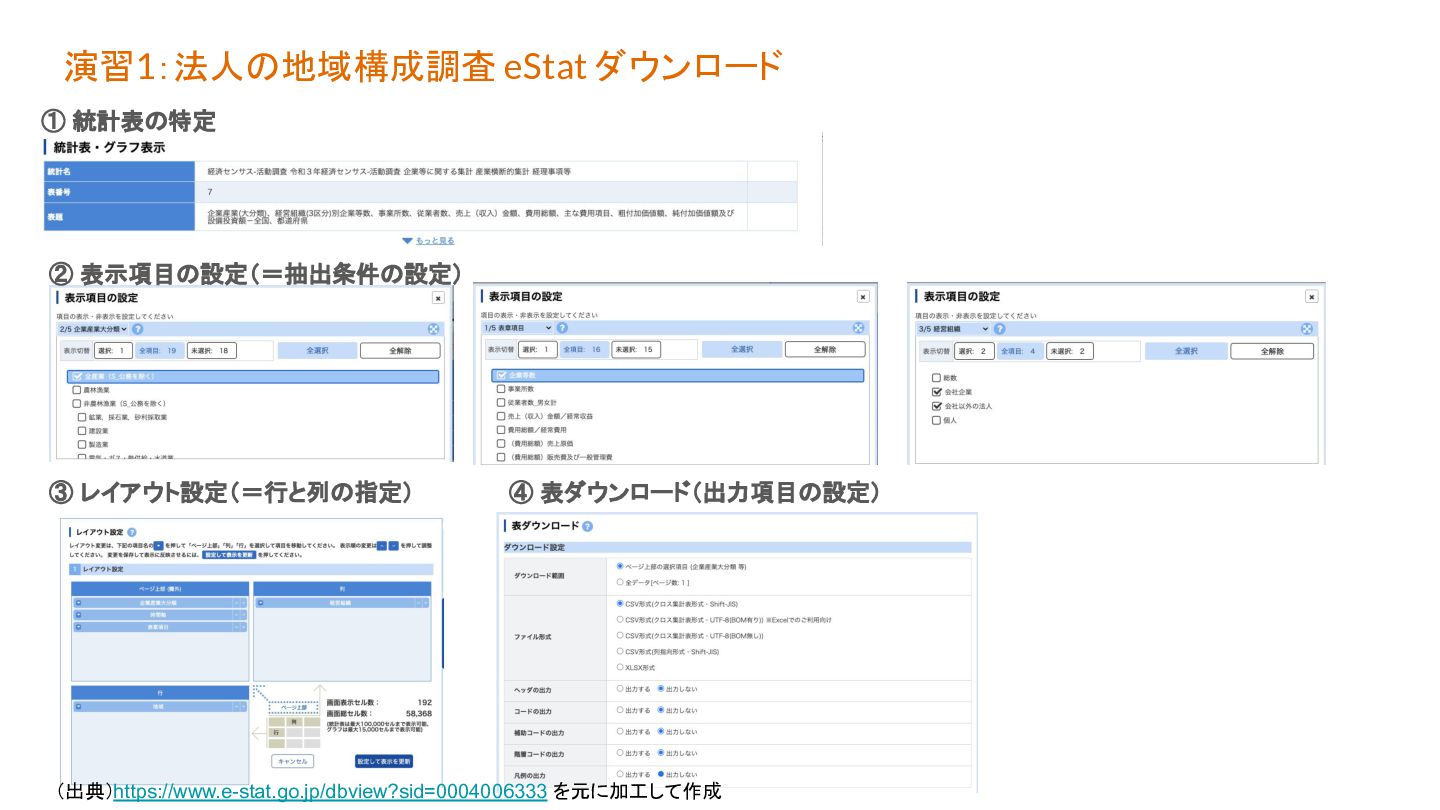This screenshot has width=1440, height=810.
Task: Click 選択: 2 toggle in 経営組織 dialog
Action: coord(973,351)
